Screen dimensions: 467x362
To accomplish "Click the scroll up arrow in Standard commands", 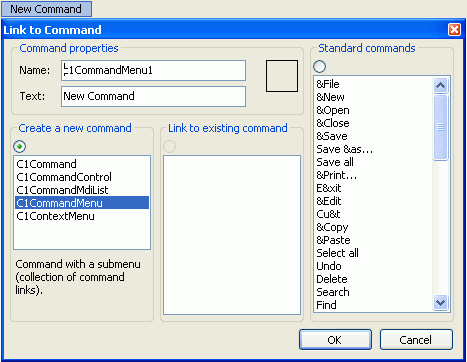I will point(440,85).
